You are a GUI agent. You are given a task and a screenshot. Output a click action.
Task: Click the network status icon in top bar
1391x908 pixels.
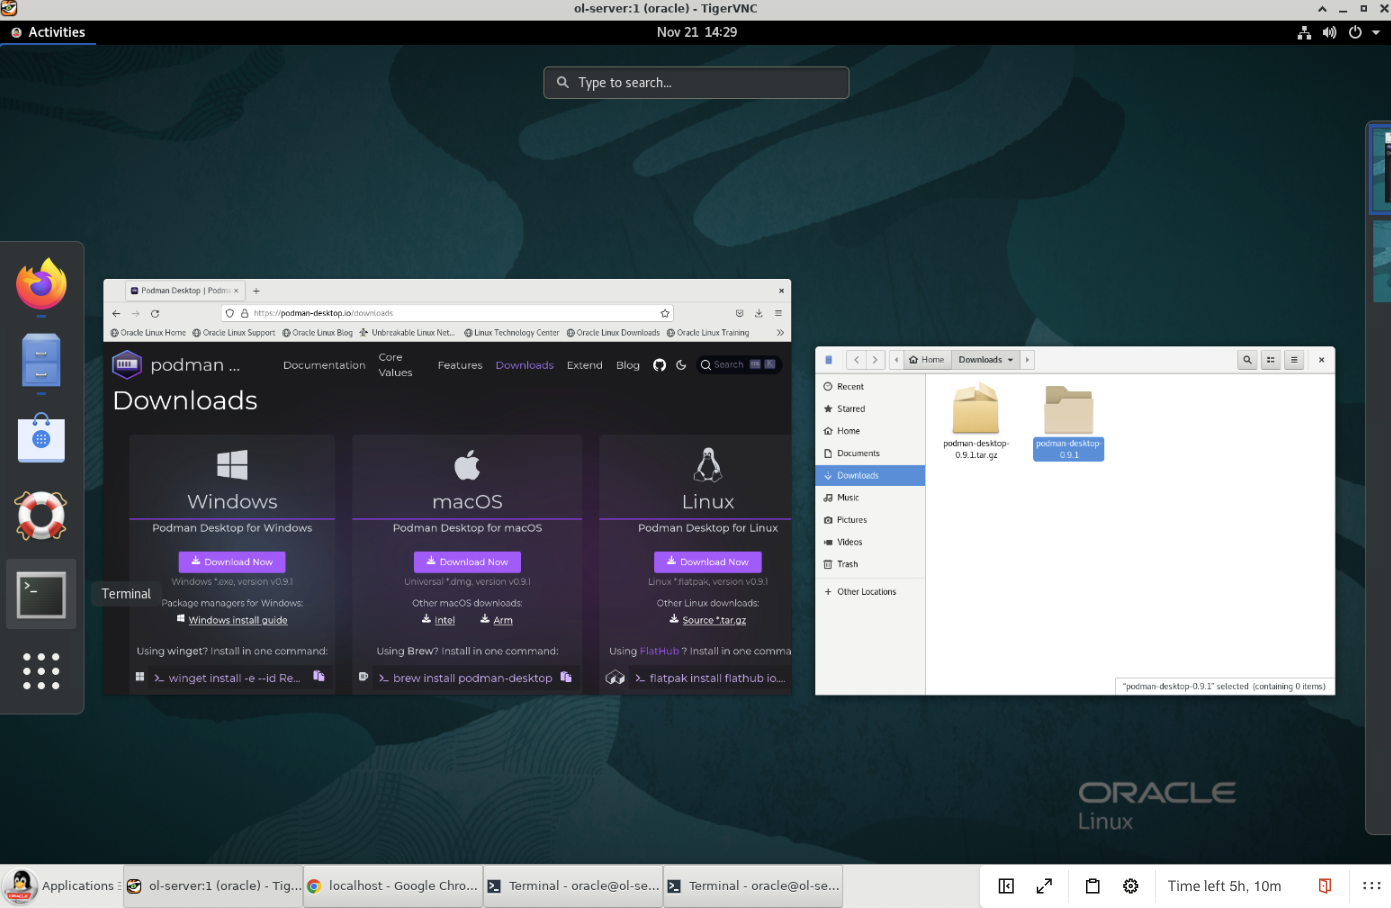pos(1304,32)
